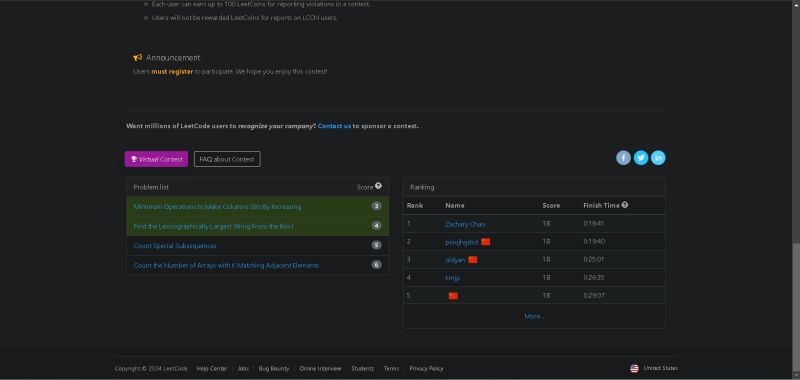Open Bug Bounty footer link
Viewport: 800px width, 380px height.
point(273,368)
